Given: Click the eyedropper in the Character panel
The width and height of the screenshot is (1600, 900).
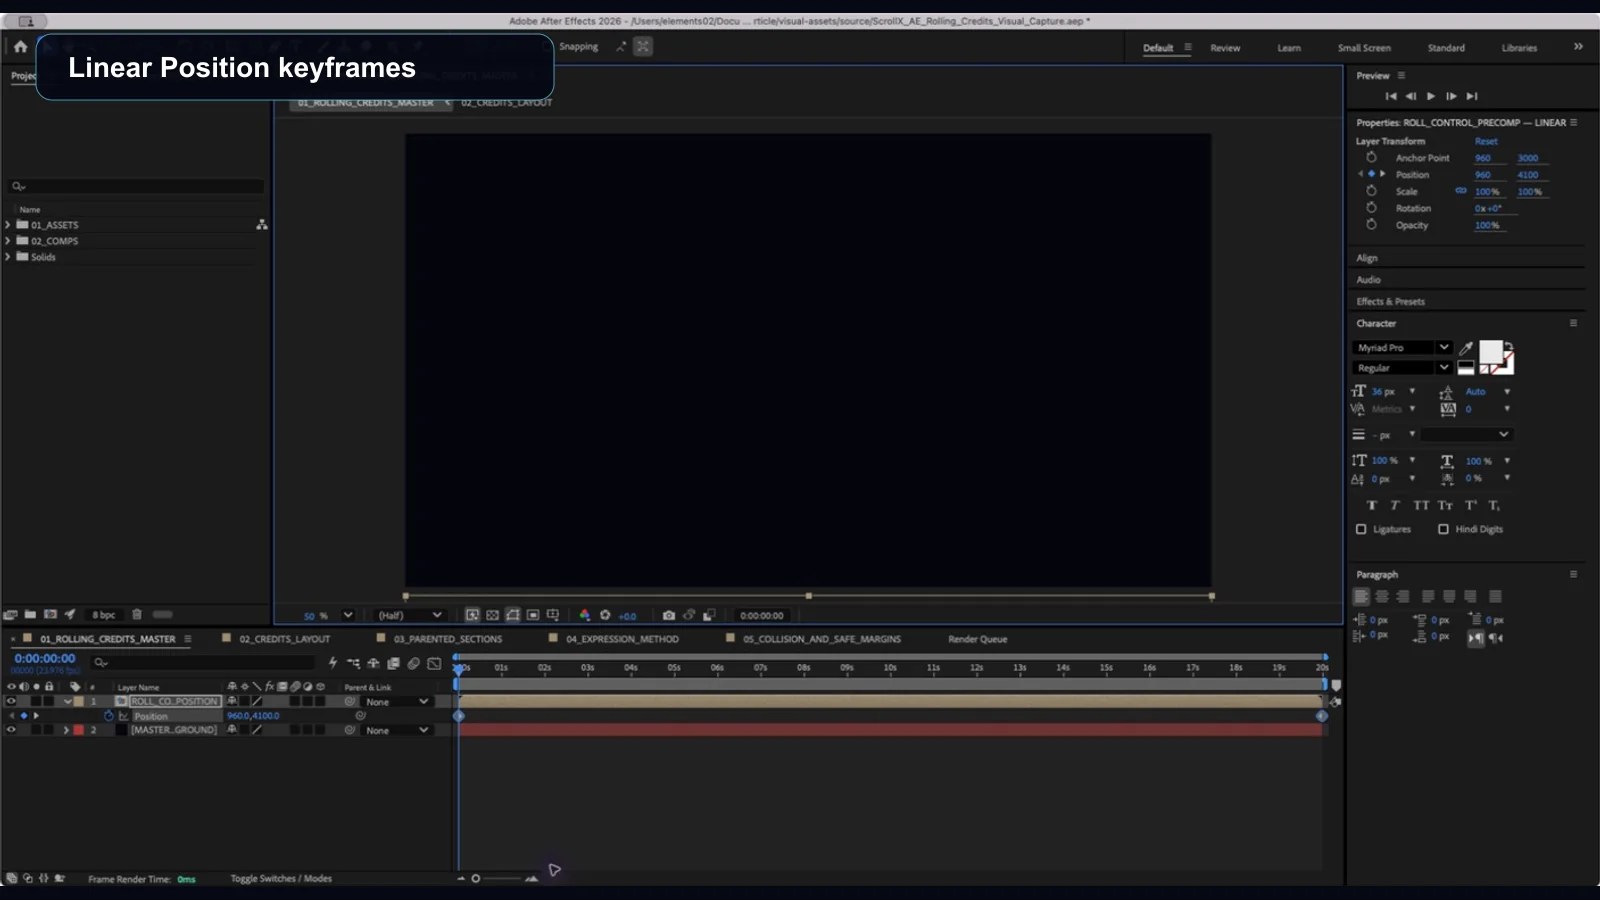Looking at the screenshot, I should [1466, 348].
